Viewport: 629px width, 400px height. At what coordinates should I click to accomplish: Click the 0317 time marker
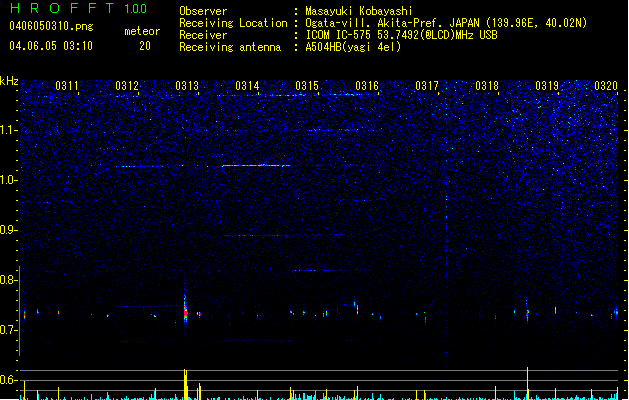pyautogui.click(x=427, y=85)
